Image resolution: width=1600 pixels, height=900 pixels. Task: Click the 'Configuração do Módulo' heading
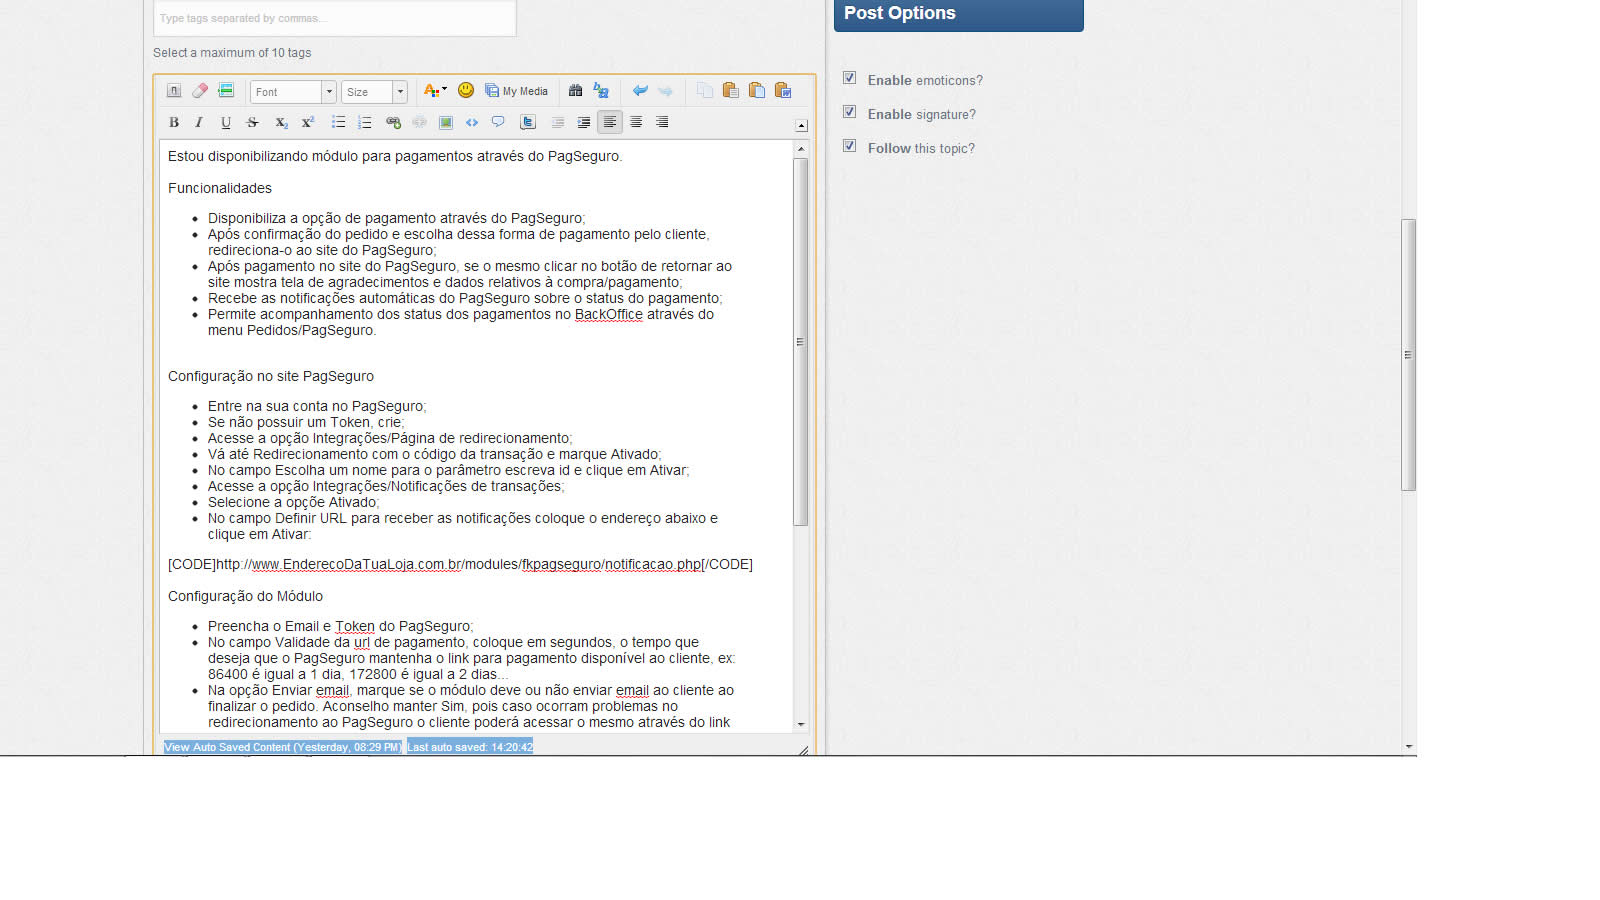click(x=245, y=596)
